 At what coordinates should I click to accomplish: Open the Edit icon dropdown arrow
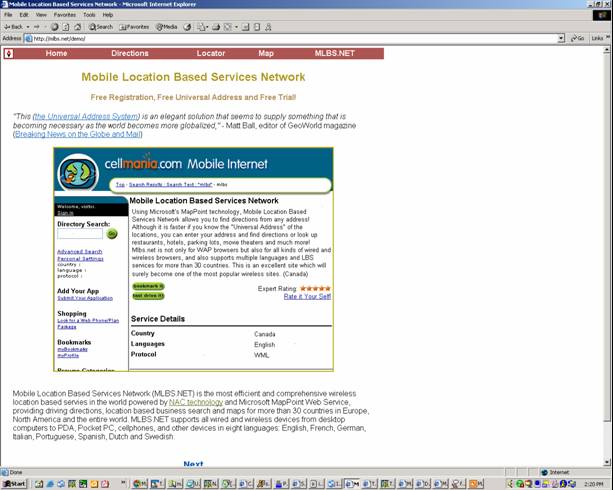click(x=236, y=27)
